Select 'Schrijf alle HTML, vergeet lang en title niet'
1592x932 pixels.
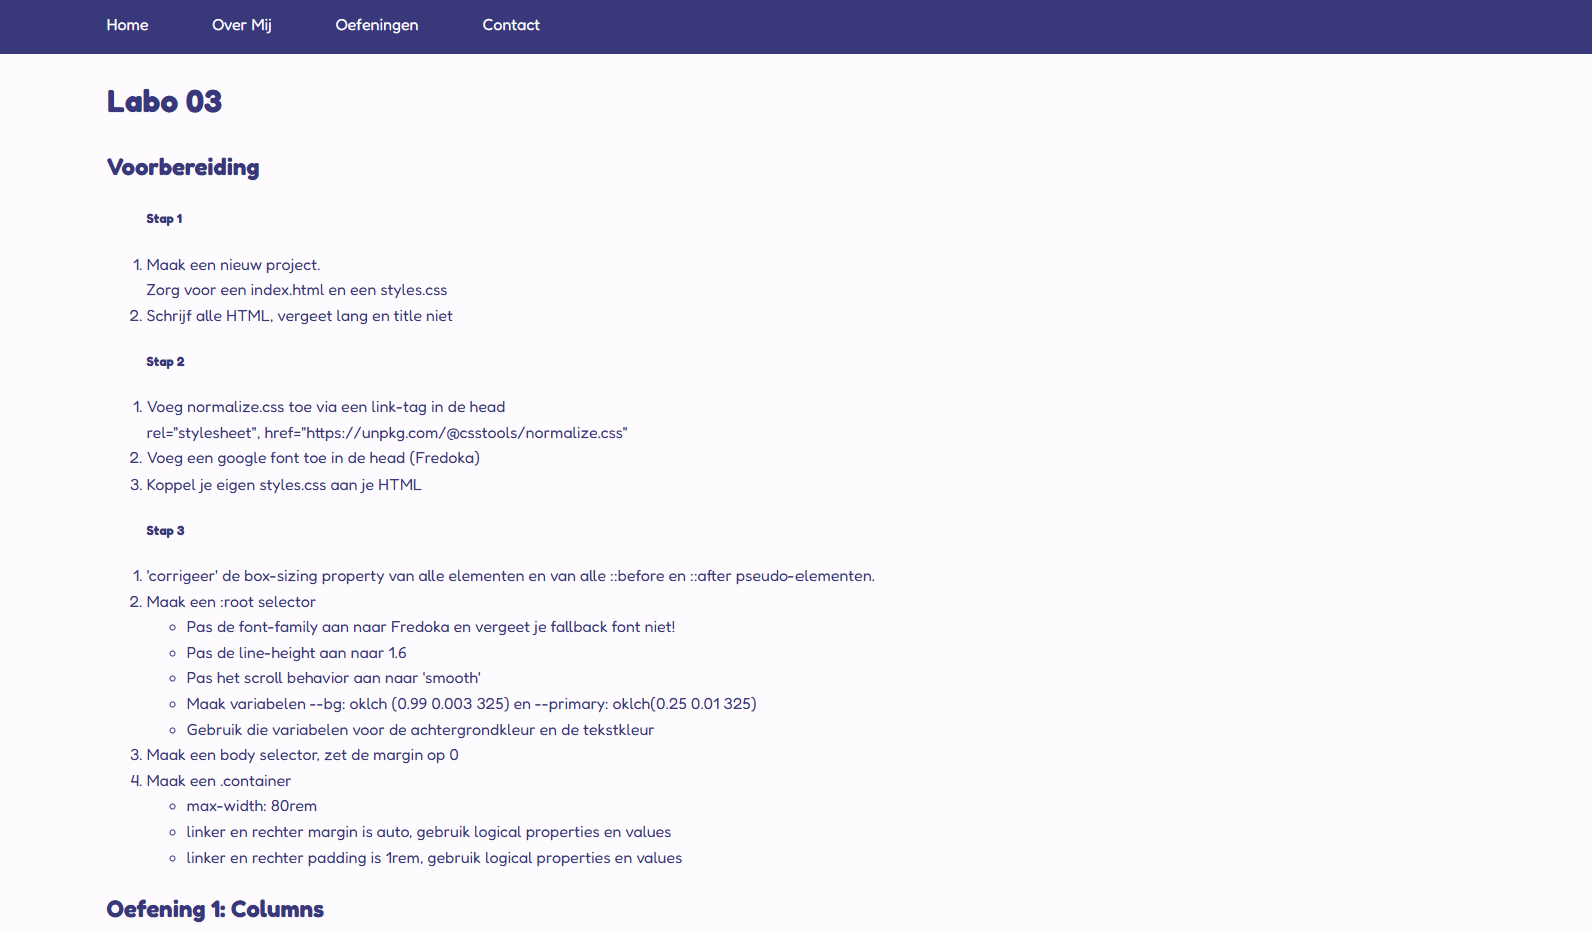299,316
